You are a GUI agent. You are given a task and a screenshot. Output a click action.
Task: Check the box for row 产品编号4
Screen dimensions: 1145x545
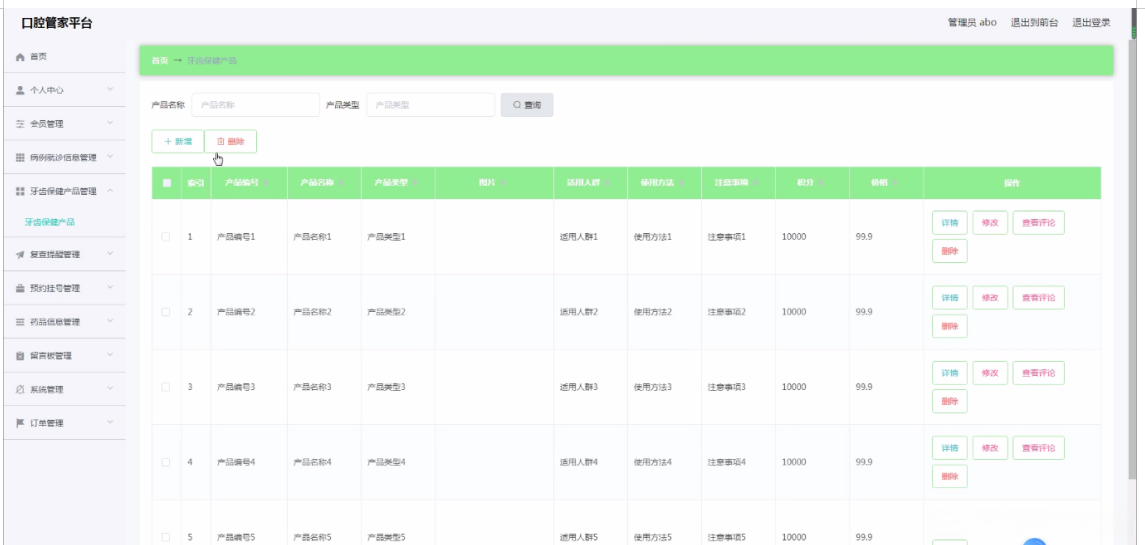166,462
